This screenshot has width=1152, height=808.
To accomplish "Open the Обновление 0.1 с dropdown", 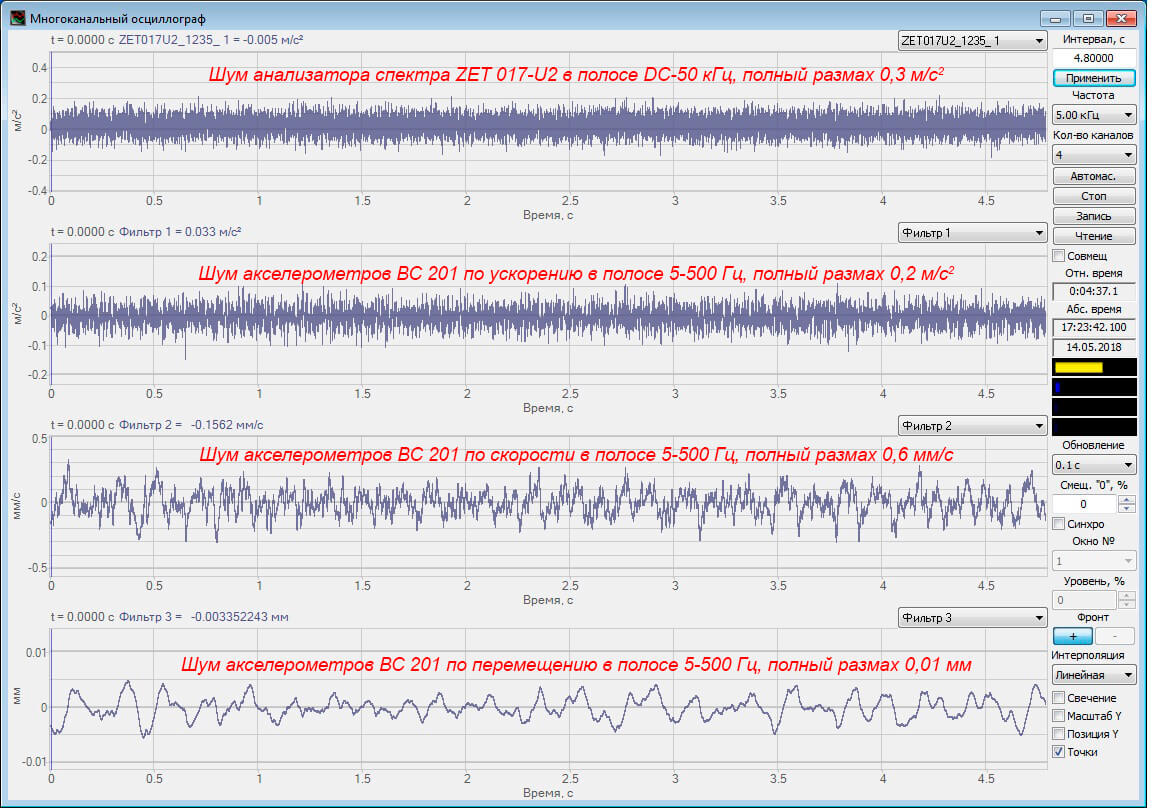I will point(1094,465).
